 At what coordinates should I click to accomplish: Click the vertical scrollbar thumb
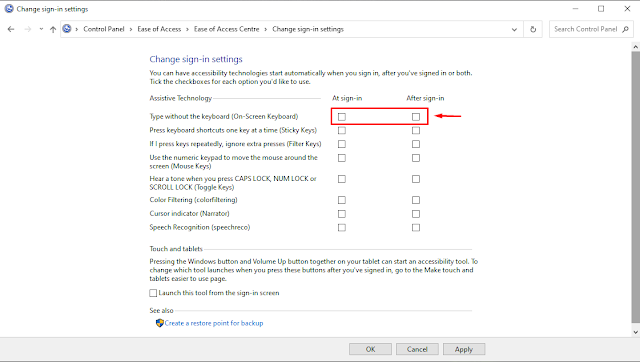point(636,187)
